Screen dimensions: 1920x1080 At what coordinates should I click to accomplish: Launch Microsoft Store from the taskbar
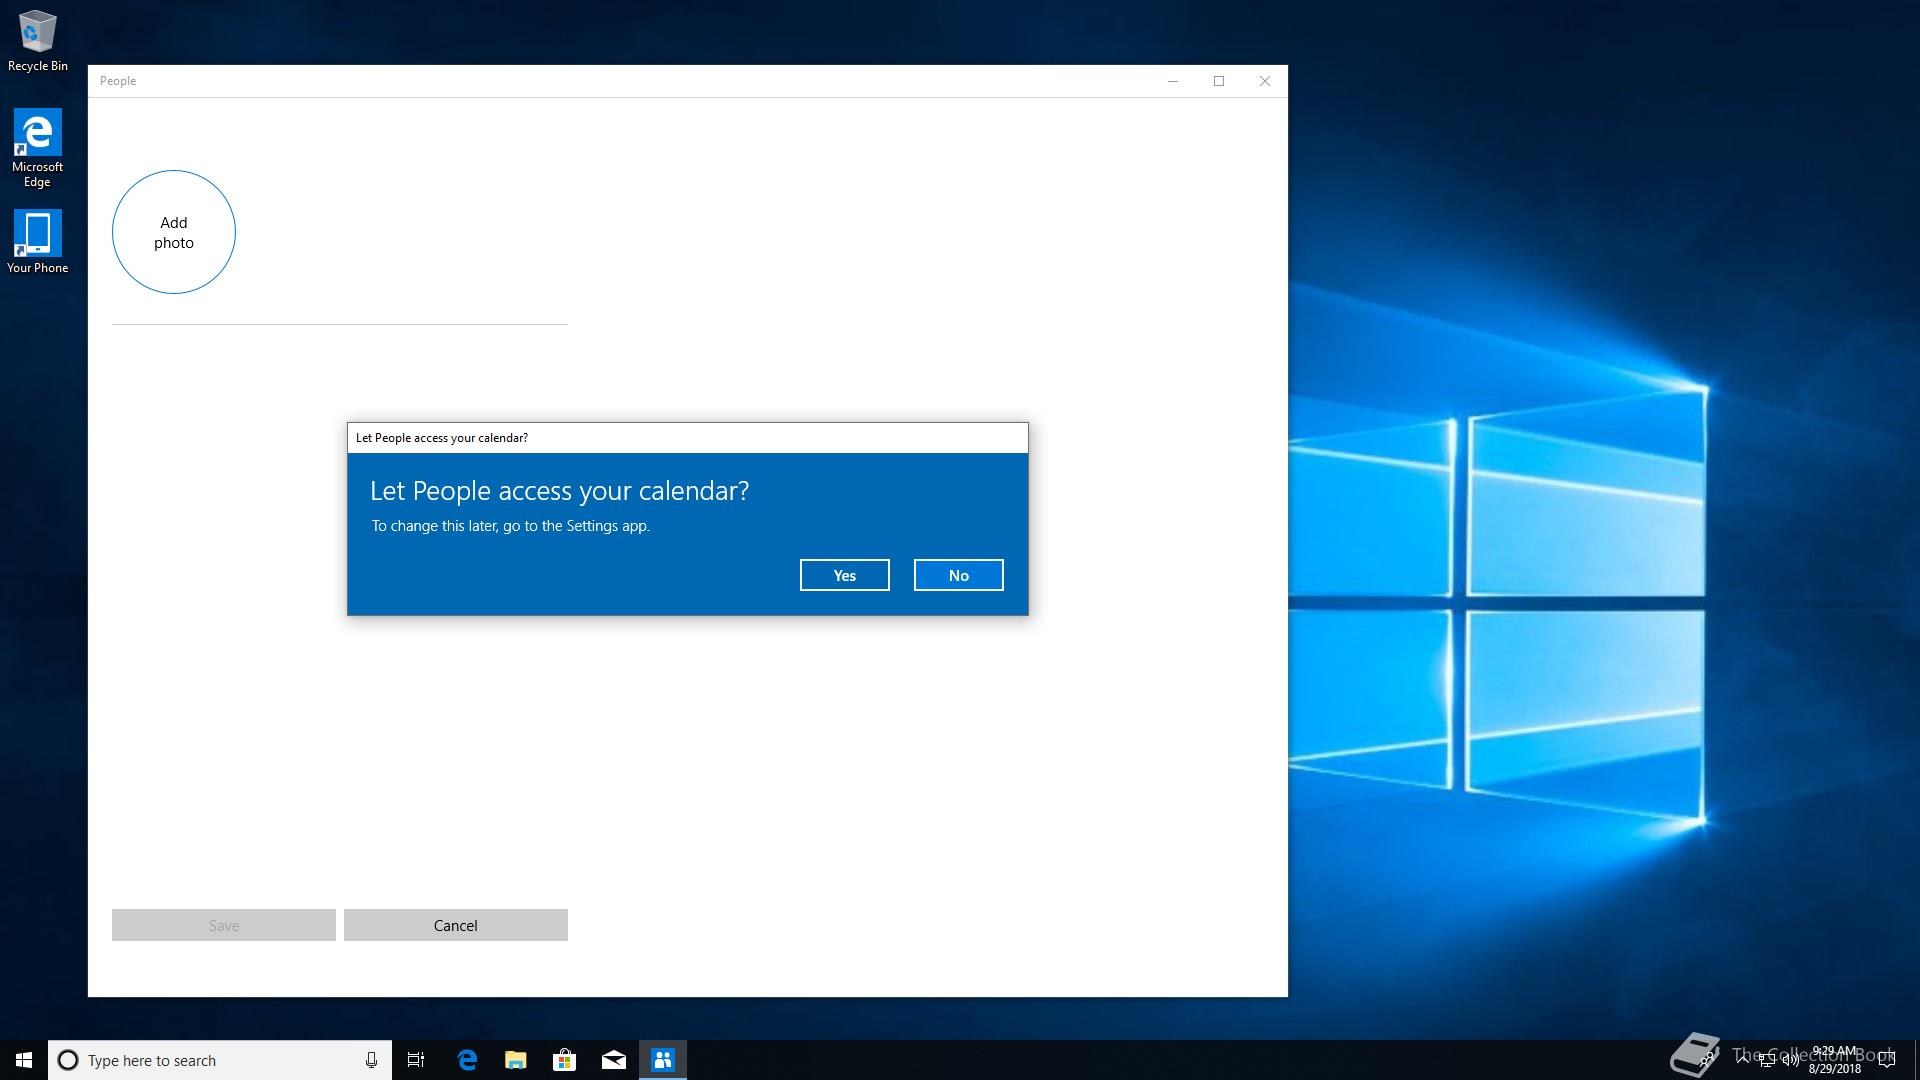pos(565,1060)
